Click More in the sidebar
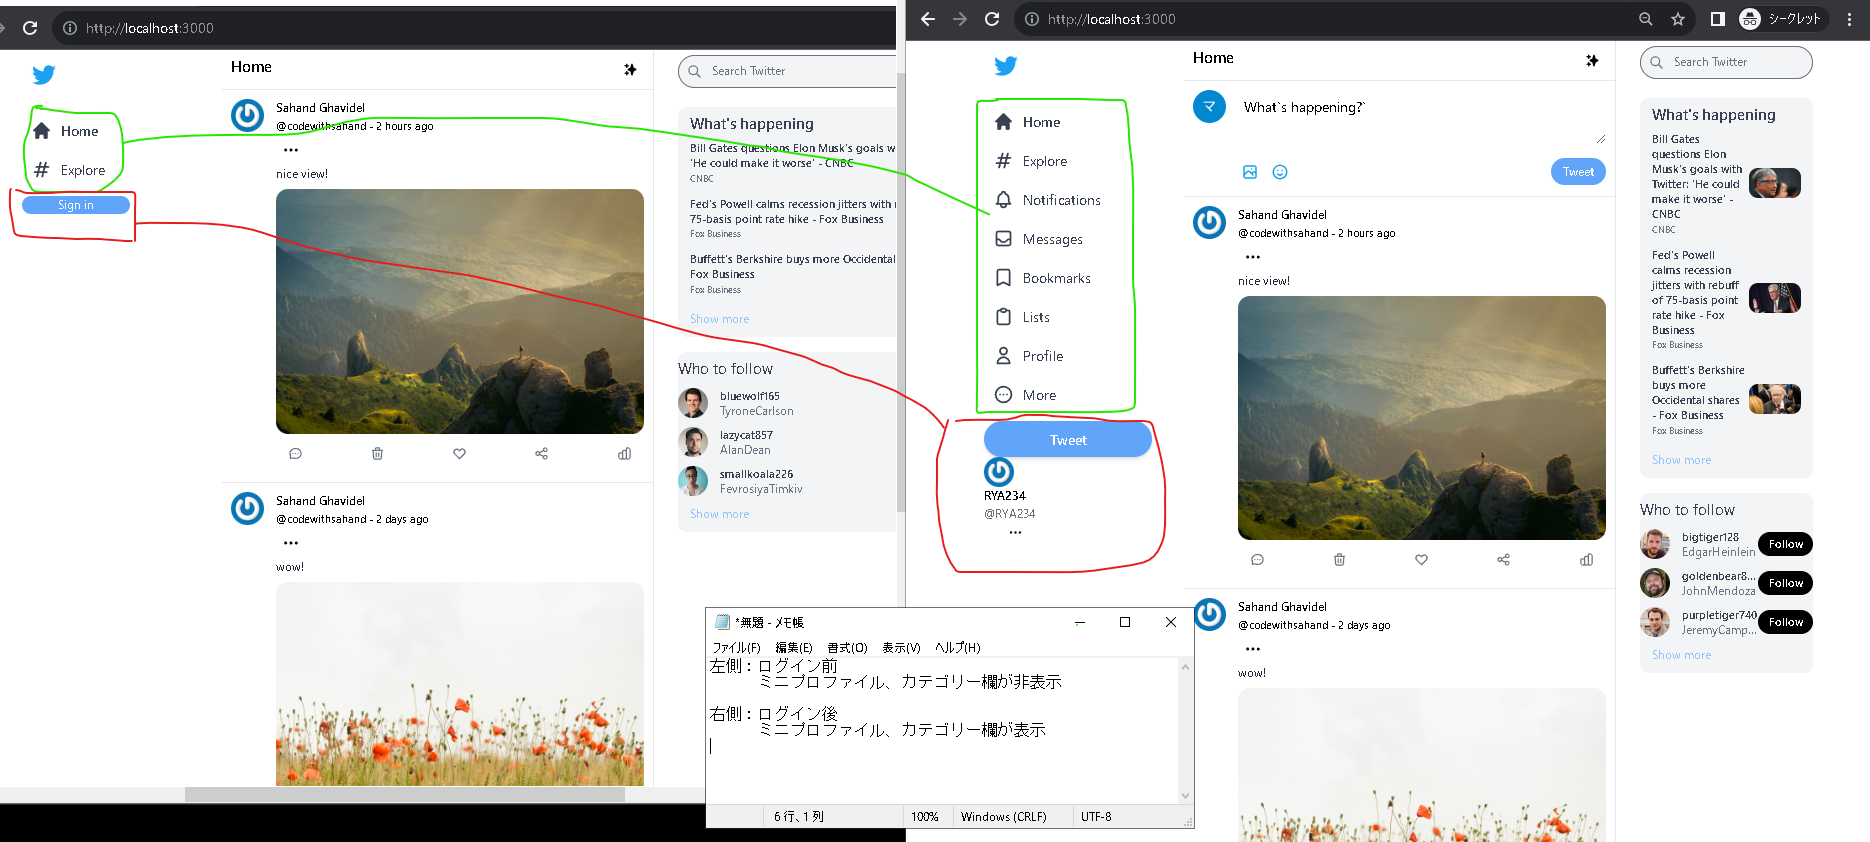Image resolution: width=1870 pixels, height=842 pixels. 1026,395
